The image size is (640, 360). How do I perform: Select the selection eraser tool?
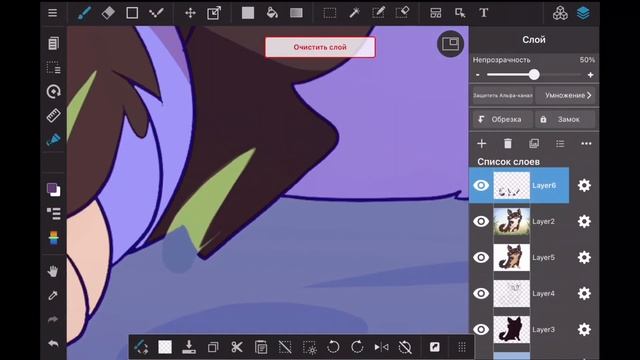(402, 13)
